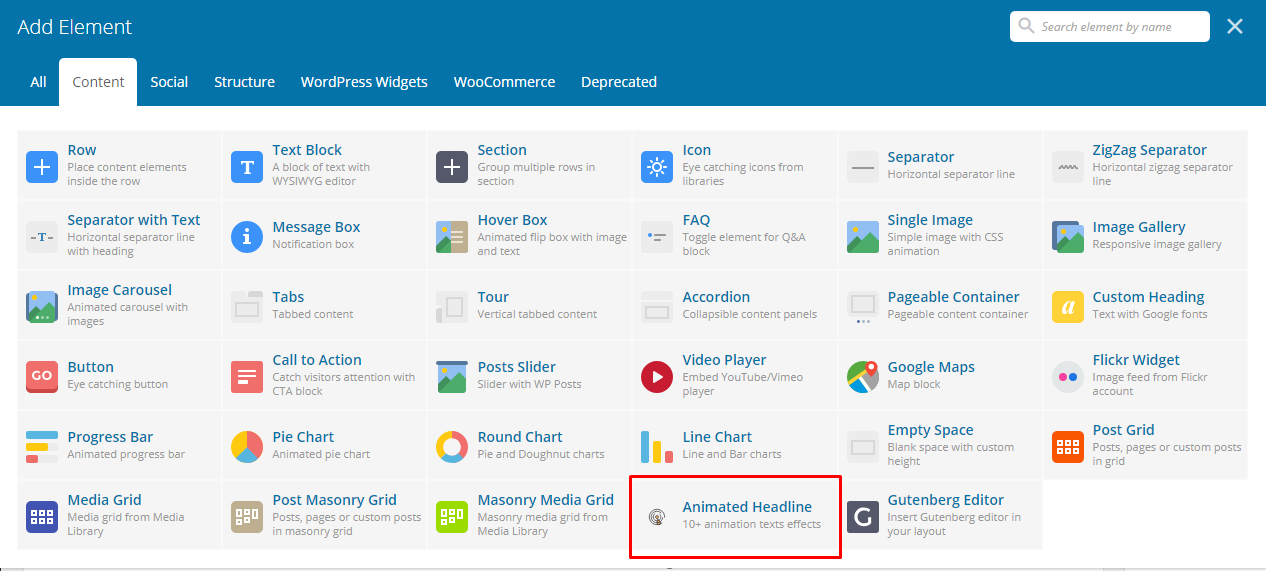The height and width of the screenshot is (571, 1266).
Task: Click the Progress Bar icon
Action: [42, 447]
